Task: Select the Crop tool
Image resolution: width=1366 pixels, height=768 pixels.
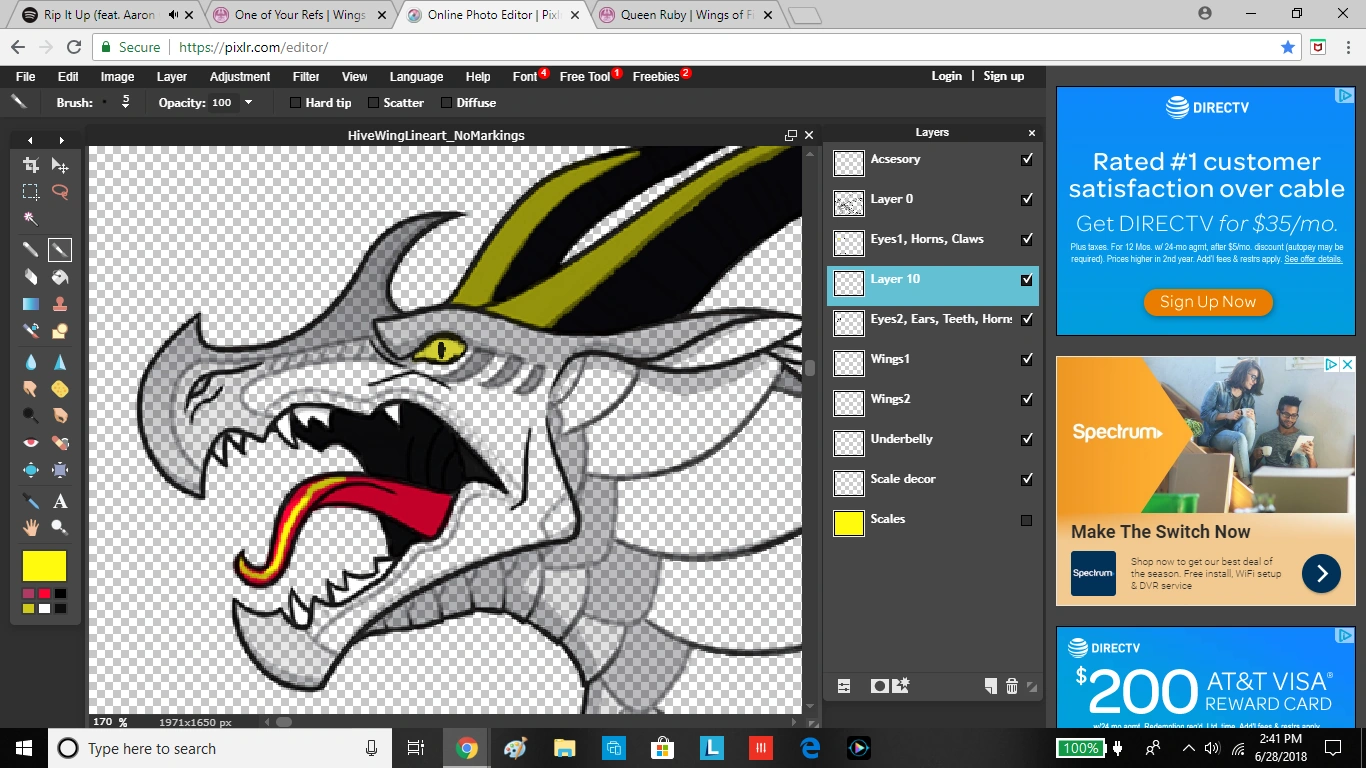Action: (31, 165)
